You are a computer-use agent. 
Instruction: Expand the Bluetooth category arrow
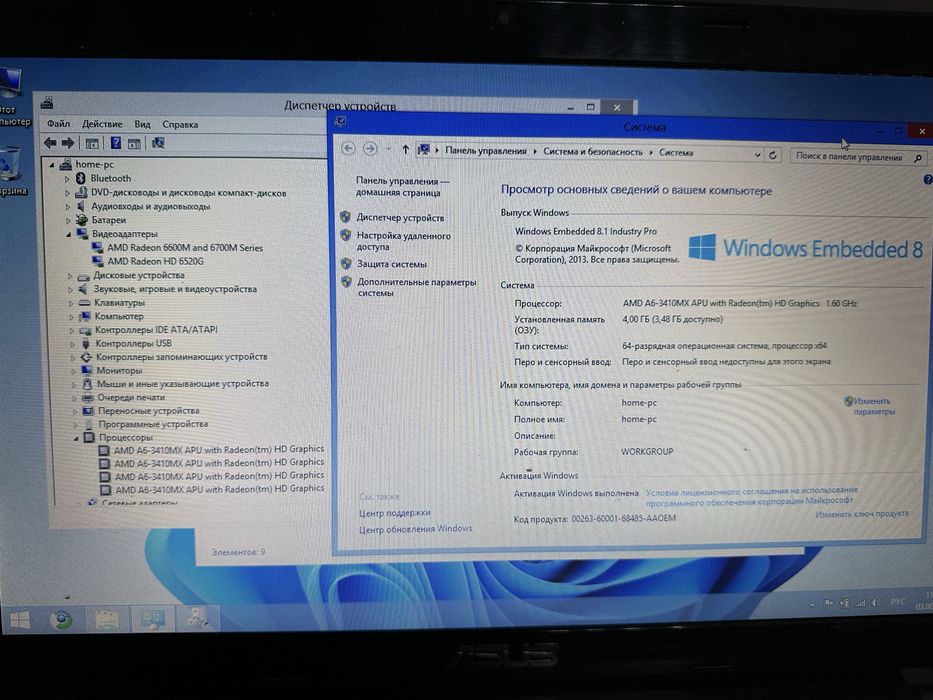[67, 179]
